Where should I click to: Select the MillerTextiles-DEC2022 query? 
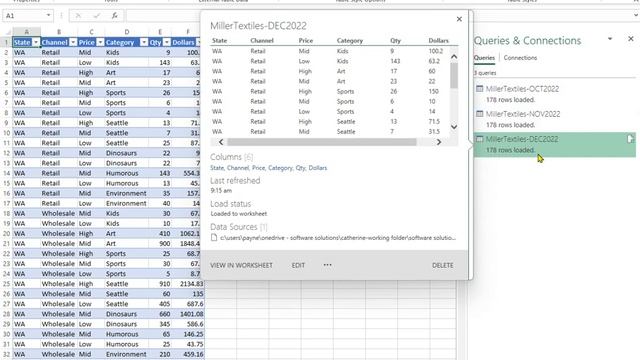[x=555, y=144]
